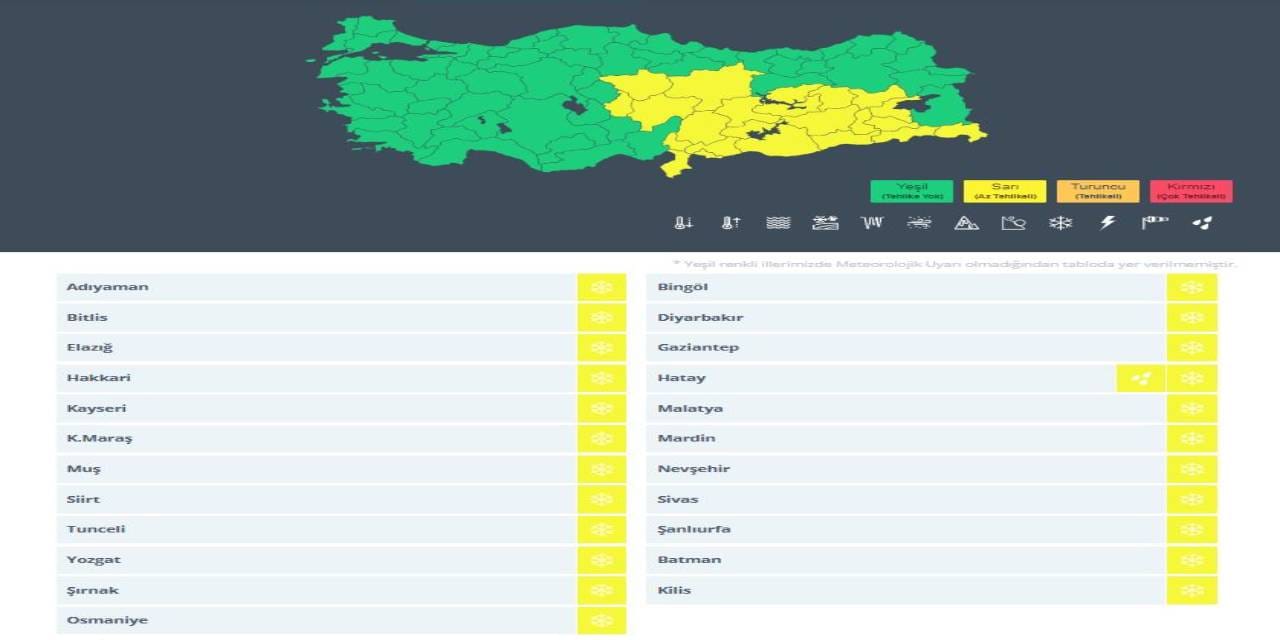This screenshot has height=640, width=1280.
Task: Open the flood warning icon
Action: pos(824,222)
